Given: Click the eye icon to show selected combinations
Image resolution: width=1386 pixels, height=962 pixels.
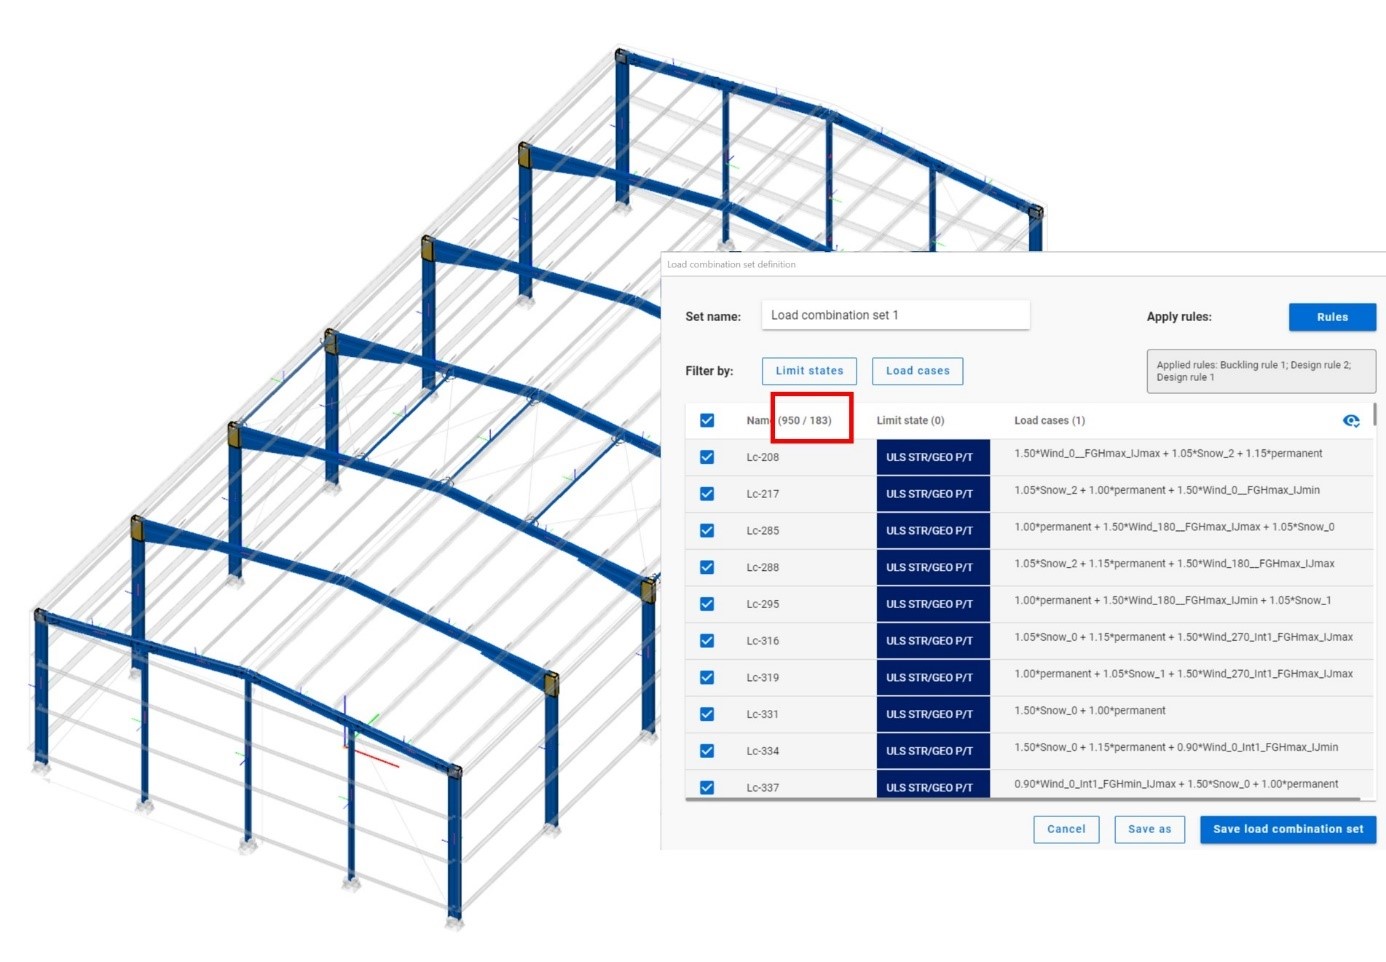Looking at the screenshot, I should point(1351,421).
